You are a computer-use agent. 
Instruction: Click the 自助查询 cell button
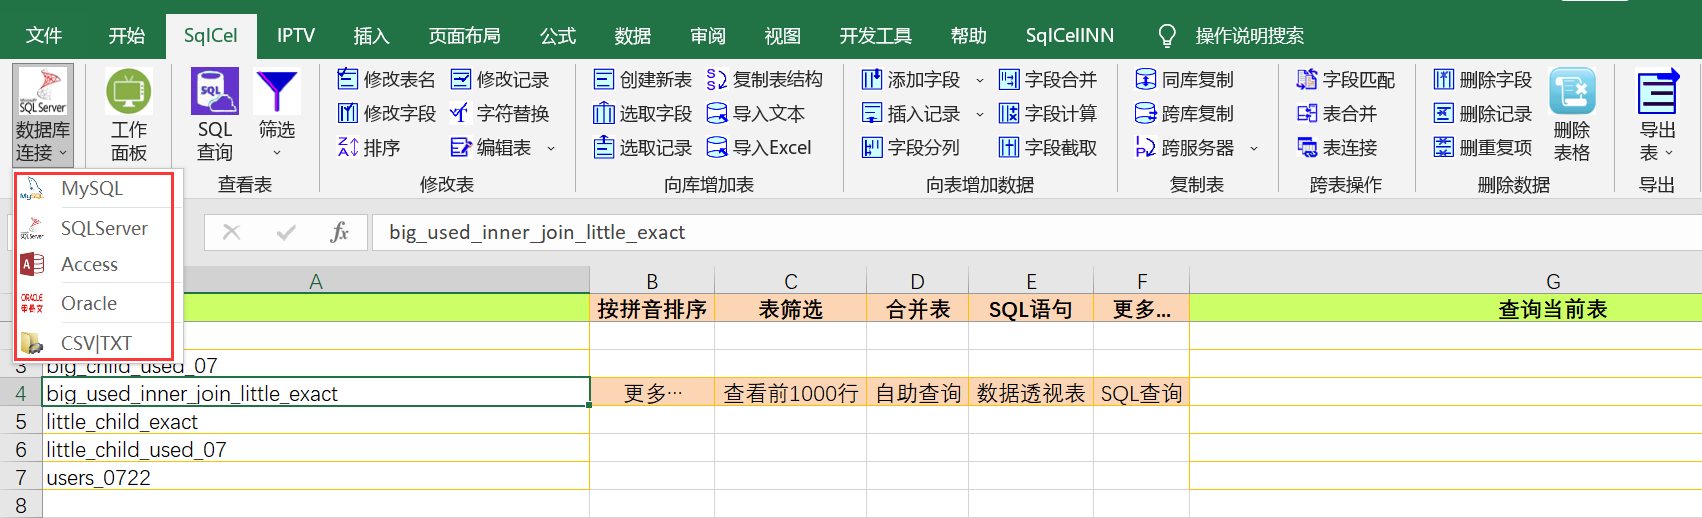click(918, 393)
